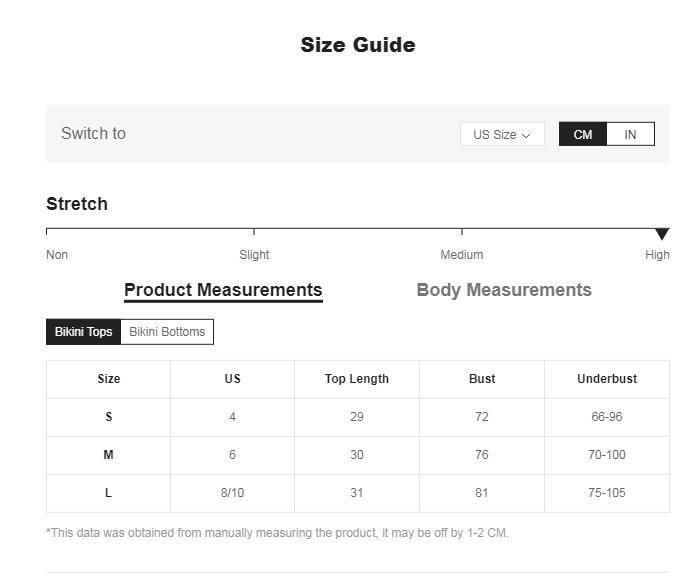693x585 pixels.
Task: Click the Underbust column header
Action: (607, 379)
